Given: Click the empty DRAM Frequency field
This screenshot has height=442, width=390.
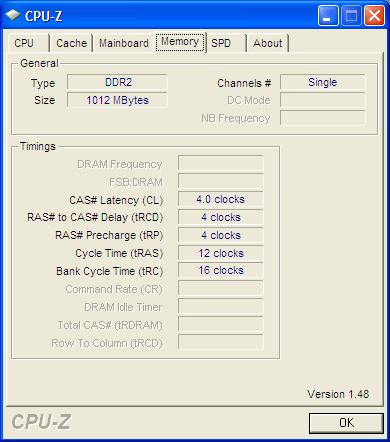Looking at the screenshot, I should coord(221,163).
